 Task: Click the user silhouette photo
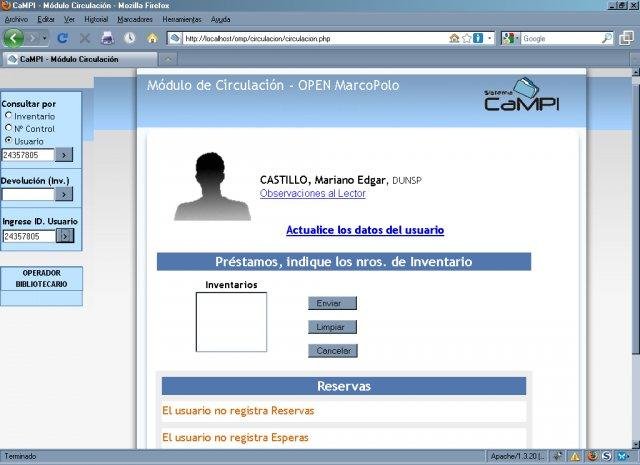(x=212, y=187)
